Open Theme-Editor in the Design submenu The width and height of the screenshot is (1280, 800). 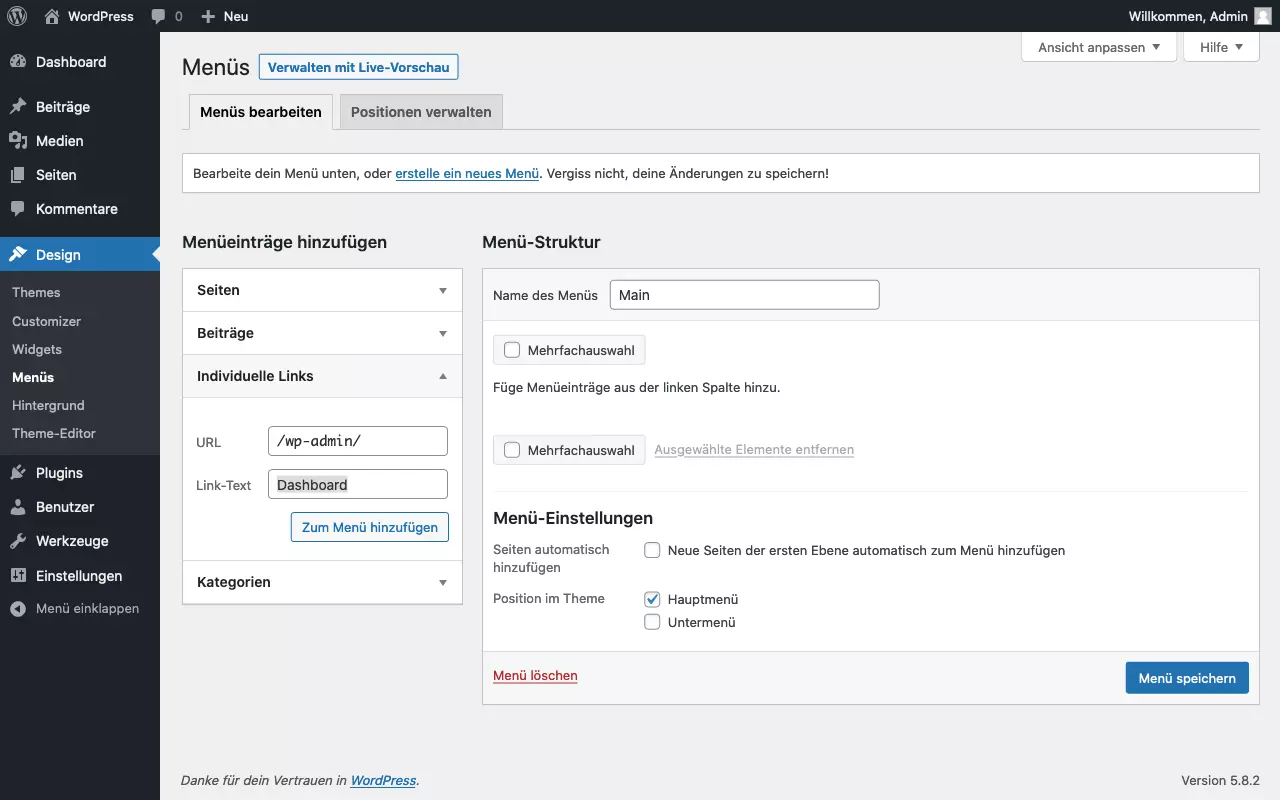tap(54, 433)
